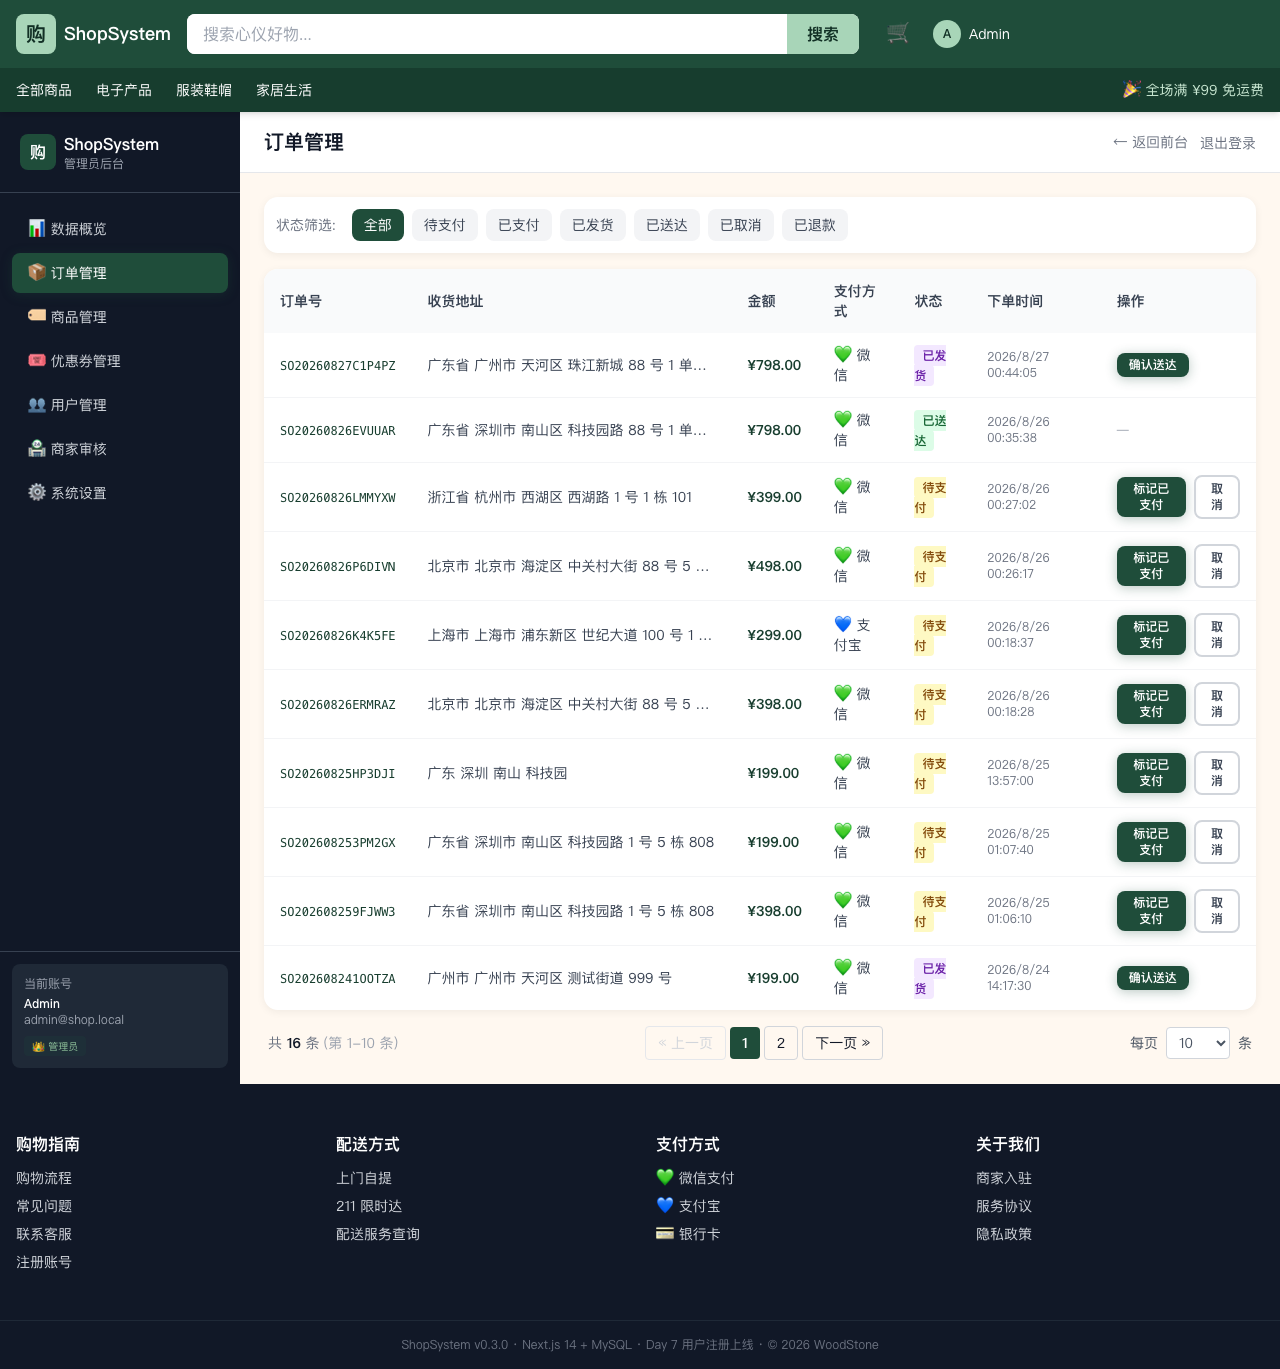This screenshot has width=1280, height=1369.
Task: Go to page 2 of orders
Action: [781, 1043]
